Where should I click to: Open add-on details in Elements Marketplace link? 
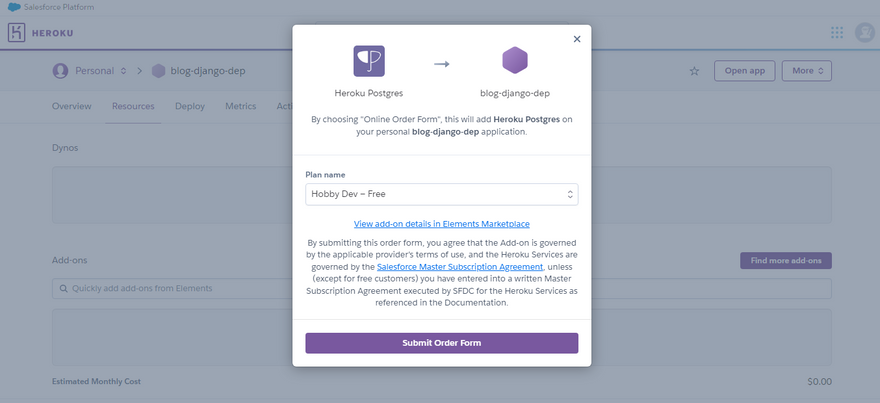coord(441,224)
